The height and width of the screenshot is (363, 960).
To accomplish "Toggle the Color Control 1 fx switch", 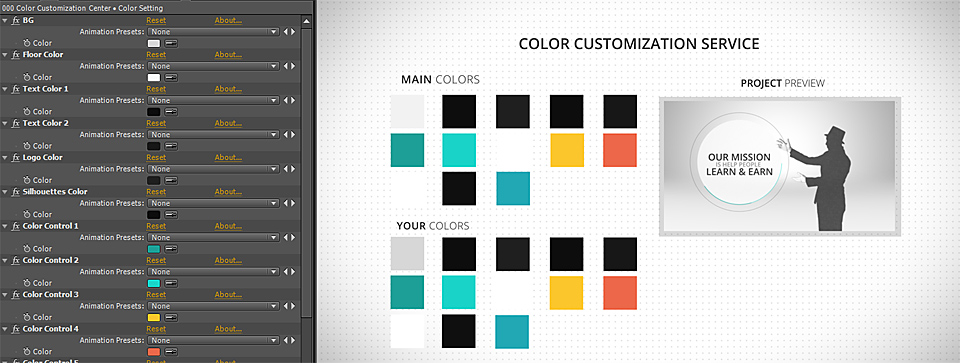I will click(15, 226).
